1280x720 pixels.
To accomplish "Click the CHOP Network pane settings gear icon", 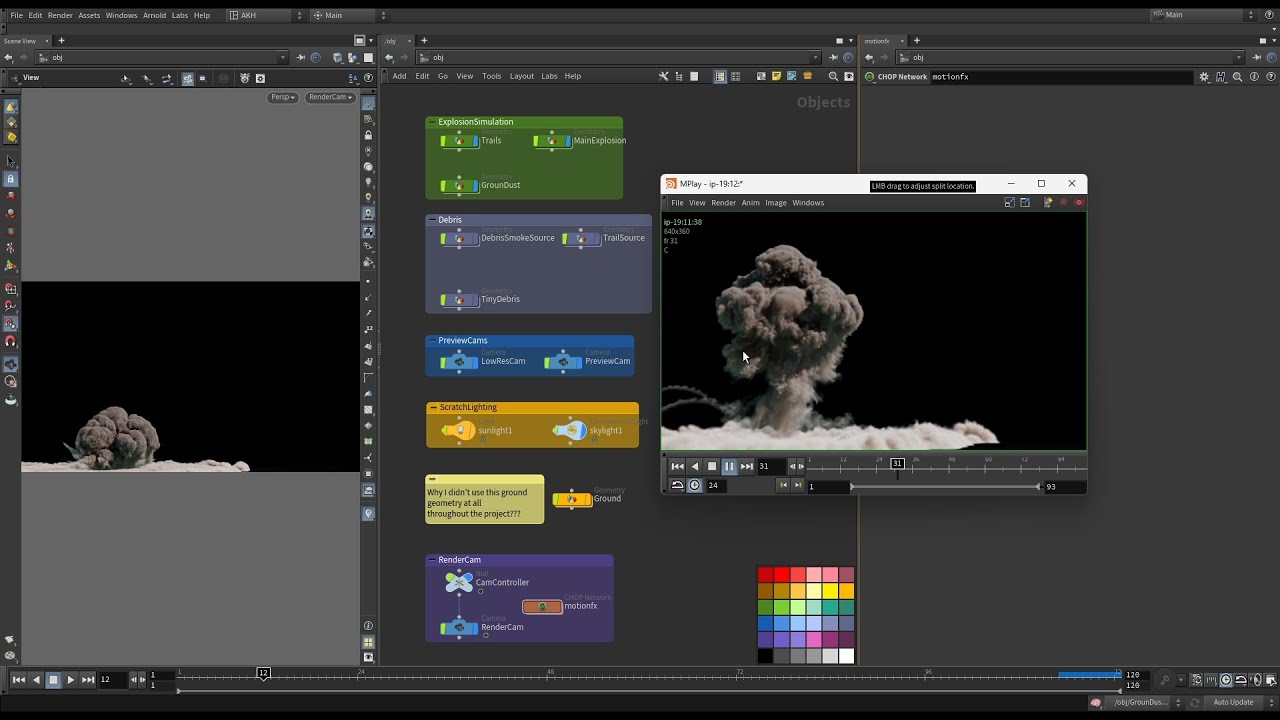I will coord(1204,76).
